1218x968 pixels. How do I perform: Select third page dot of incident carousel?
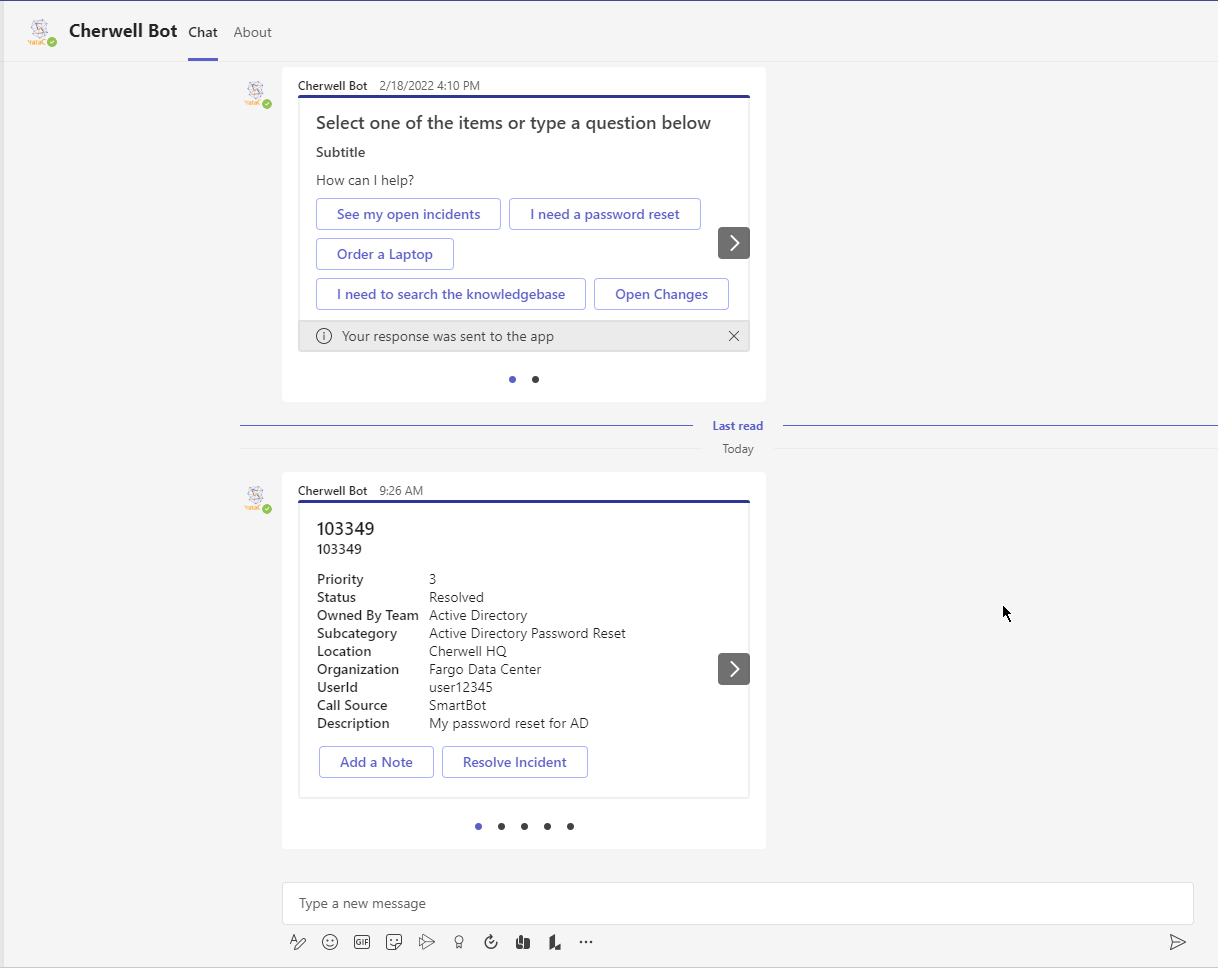tap(524, 826)
